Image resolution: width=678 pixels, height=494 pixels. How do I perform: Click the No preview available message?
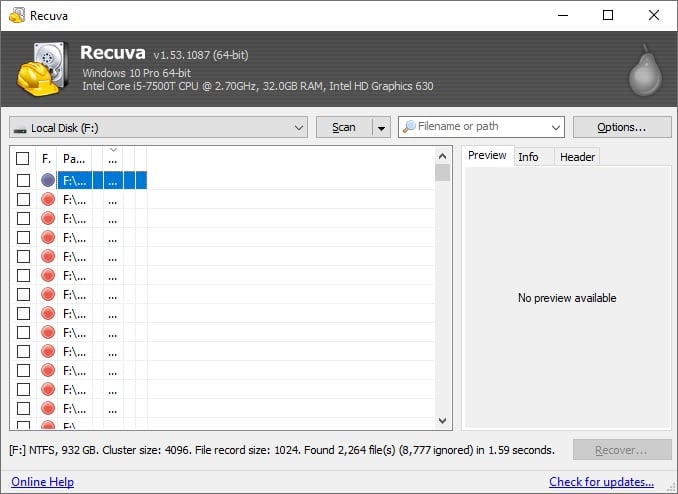[x=567, y=298]
